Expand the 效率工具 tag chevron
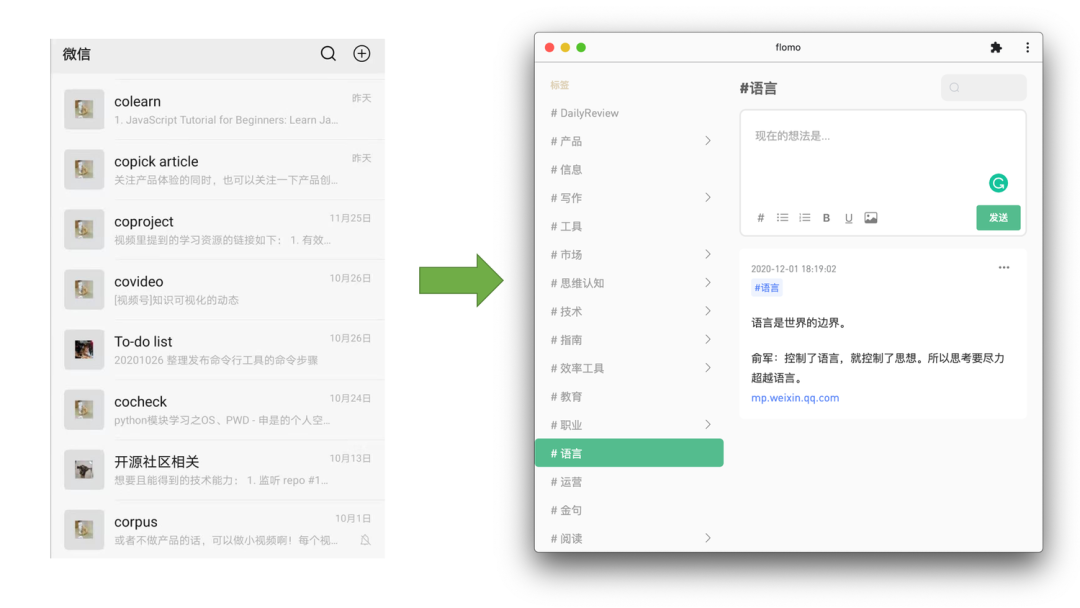 coord(707,368)
